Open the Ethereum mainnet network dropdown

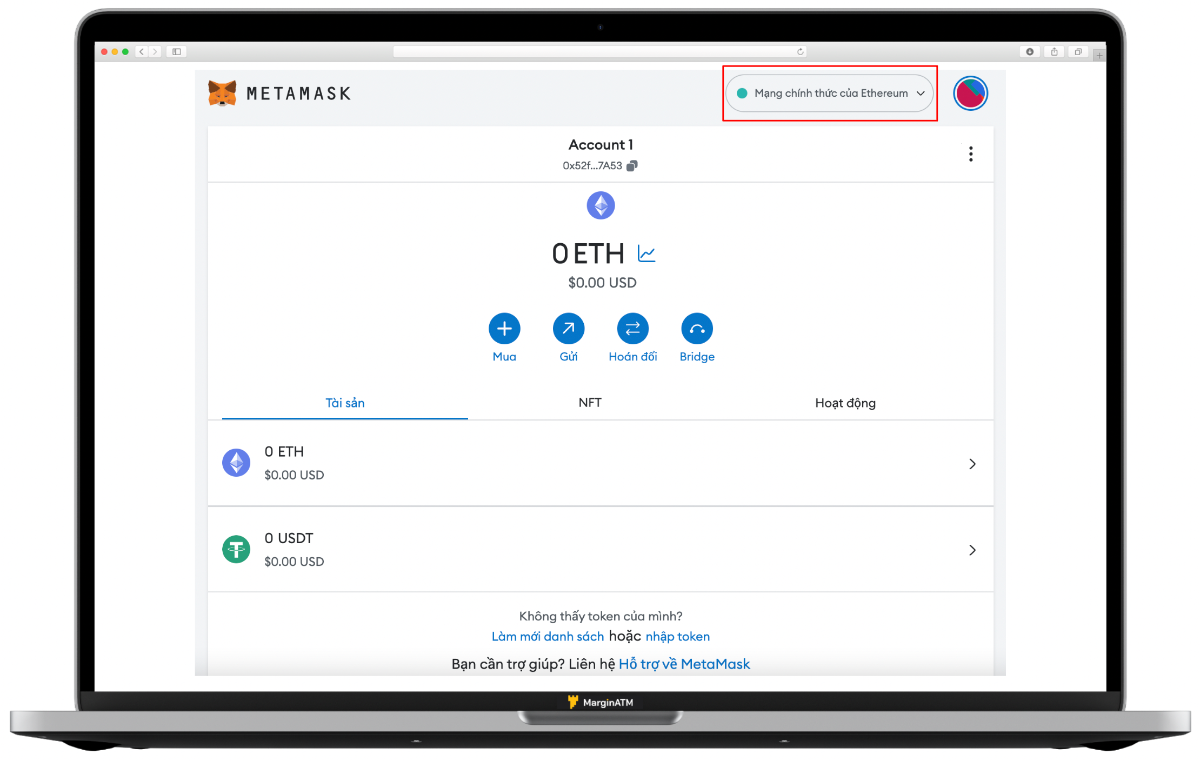pyautogui.click(x=829, y=93)
